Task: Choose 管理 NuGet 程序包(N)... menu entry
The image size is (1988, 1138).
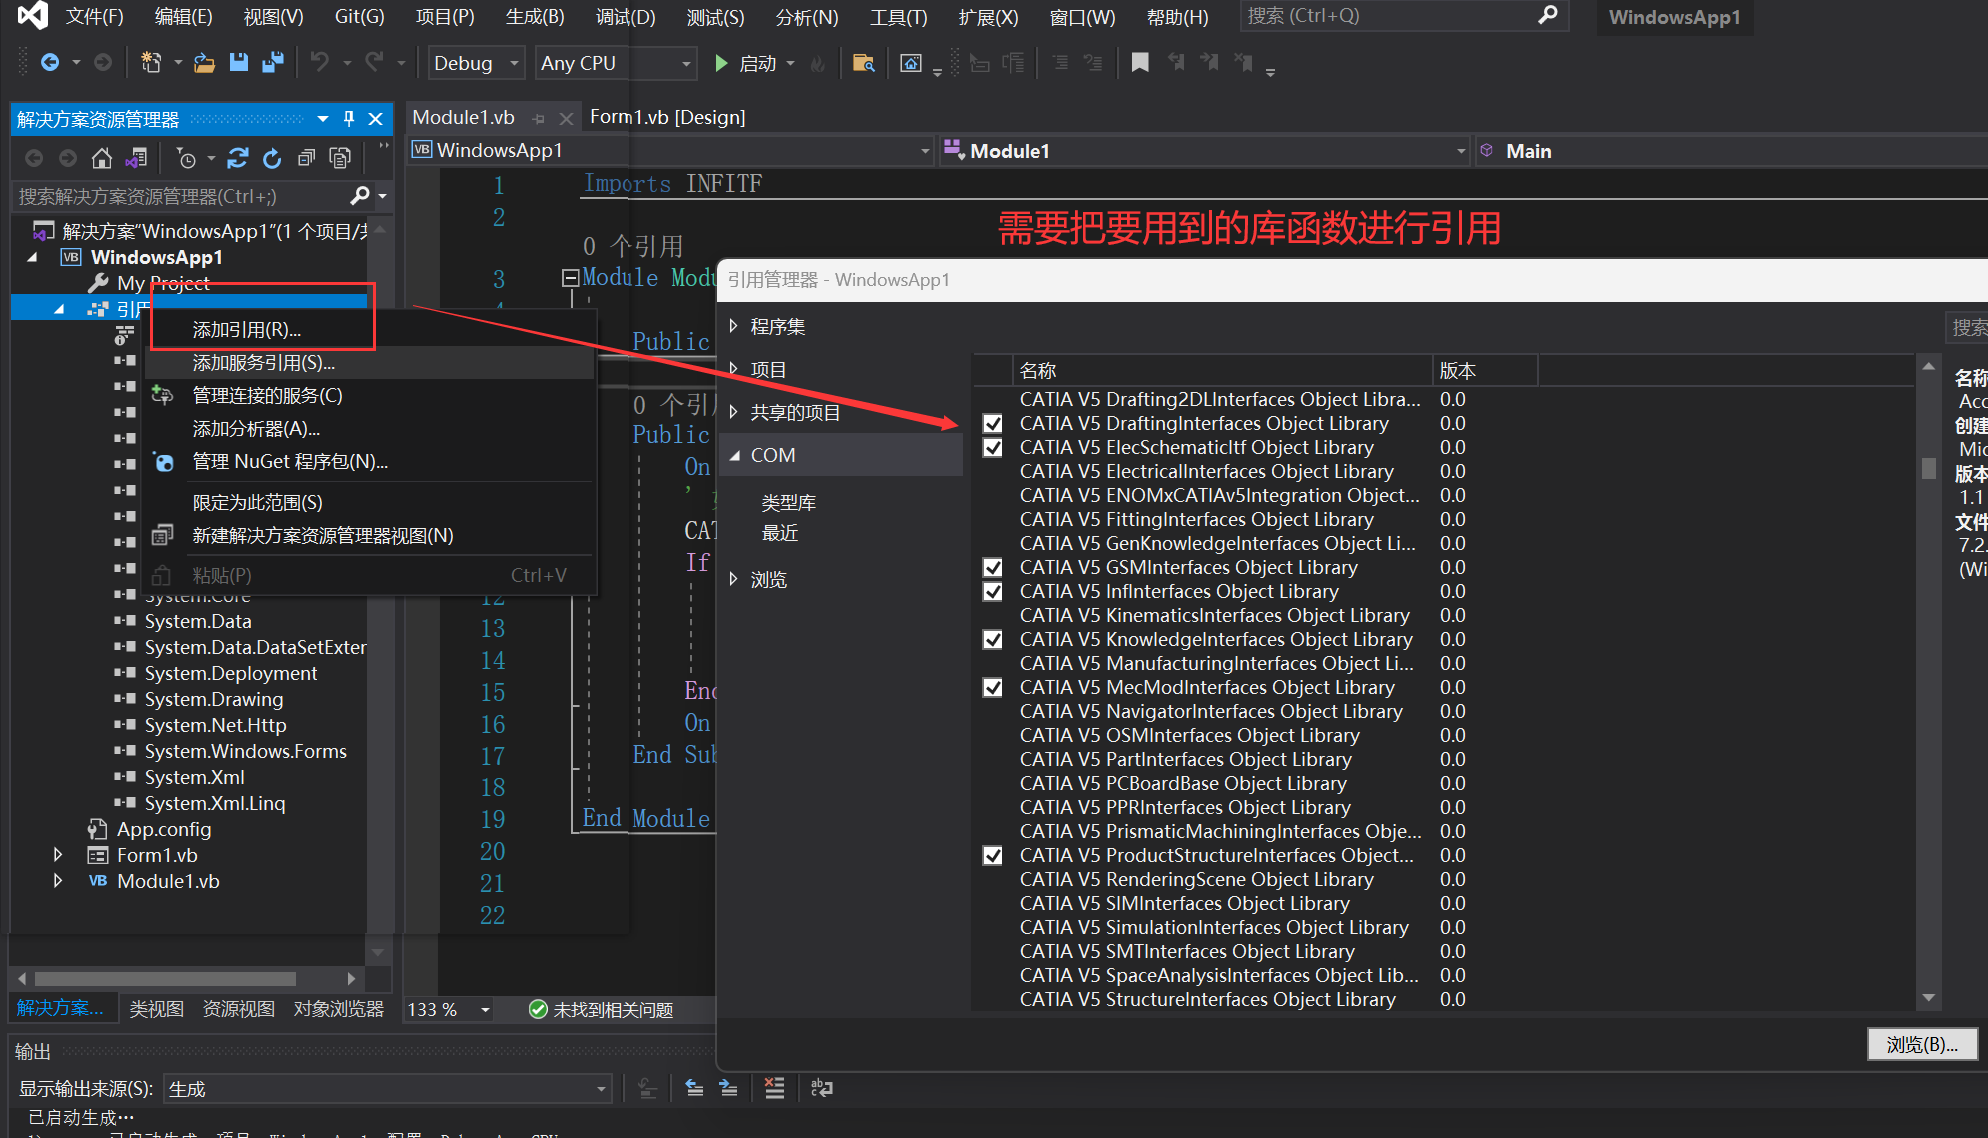Action: click(290, 462)
